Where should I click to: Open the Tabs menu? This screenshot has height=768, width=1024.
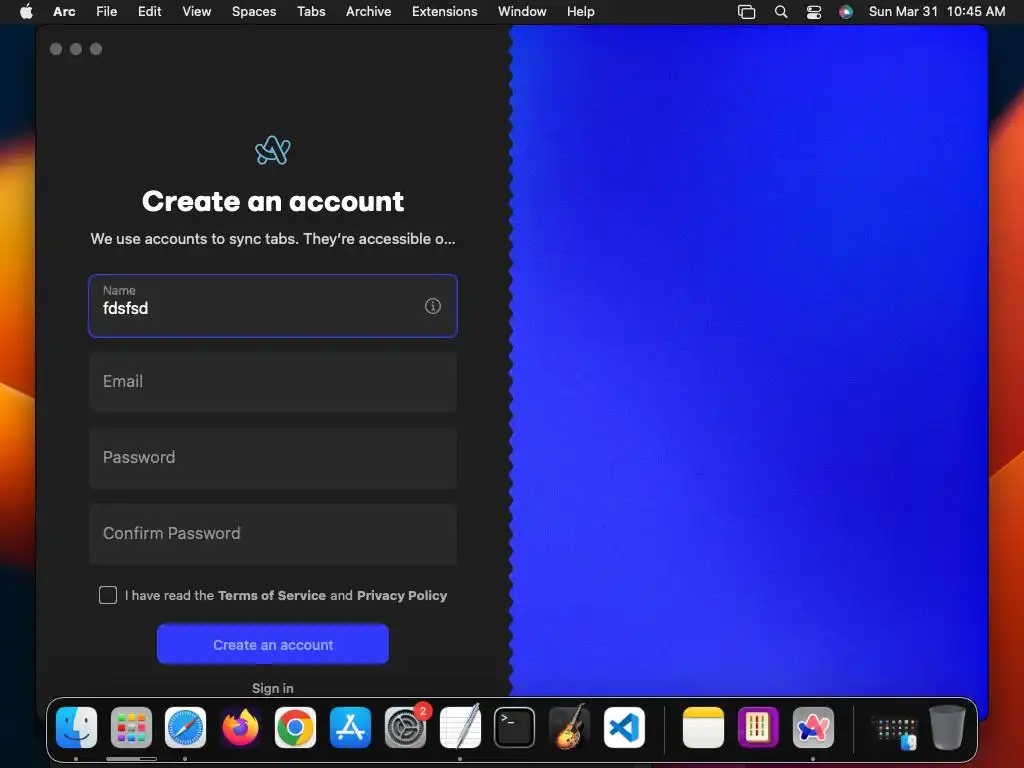311,11
